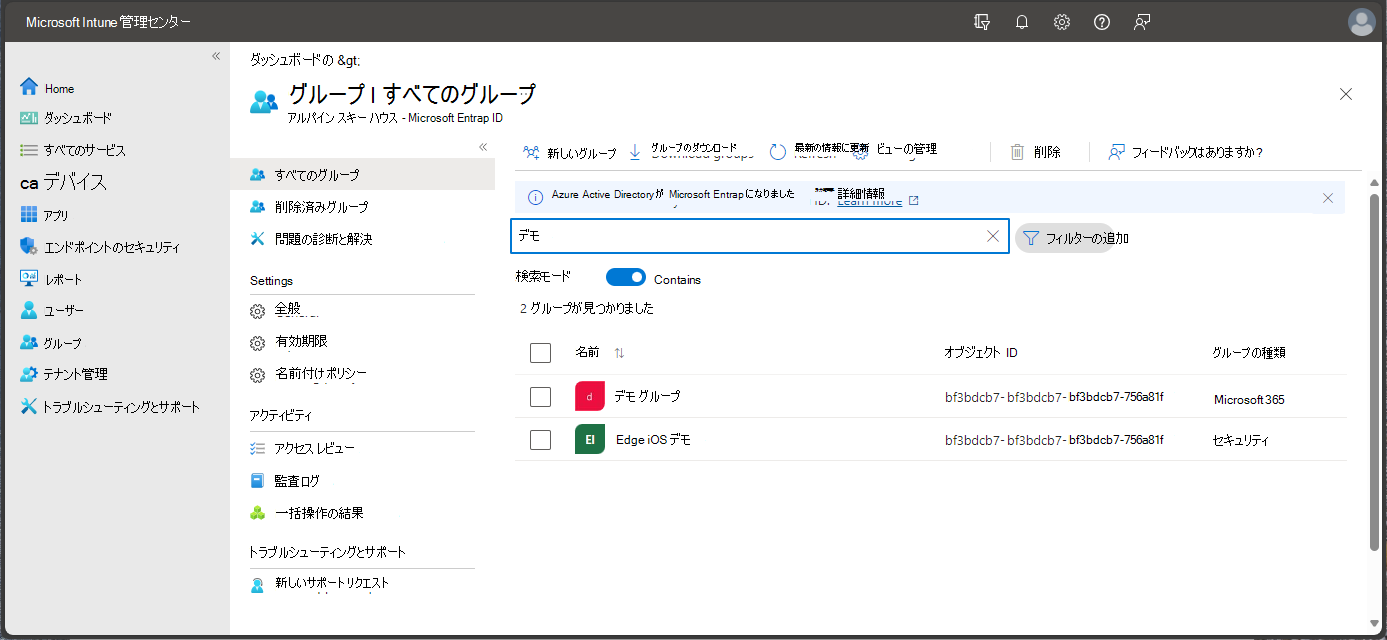
Task: Click グループのダウンロード toolbar button
Action: pyautogui.click(x=690, y=151)
